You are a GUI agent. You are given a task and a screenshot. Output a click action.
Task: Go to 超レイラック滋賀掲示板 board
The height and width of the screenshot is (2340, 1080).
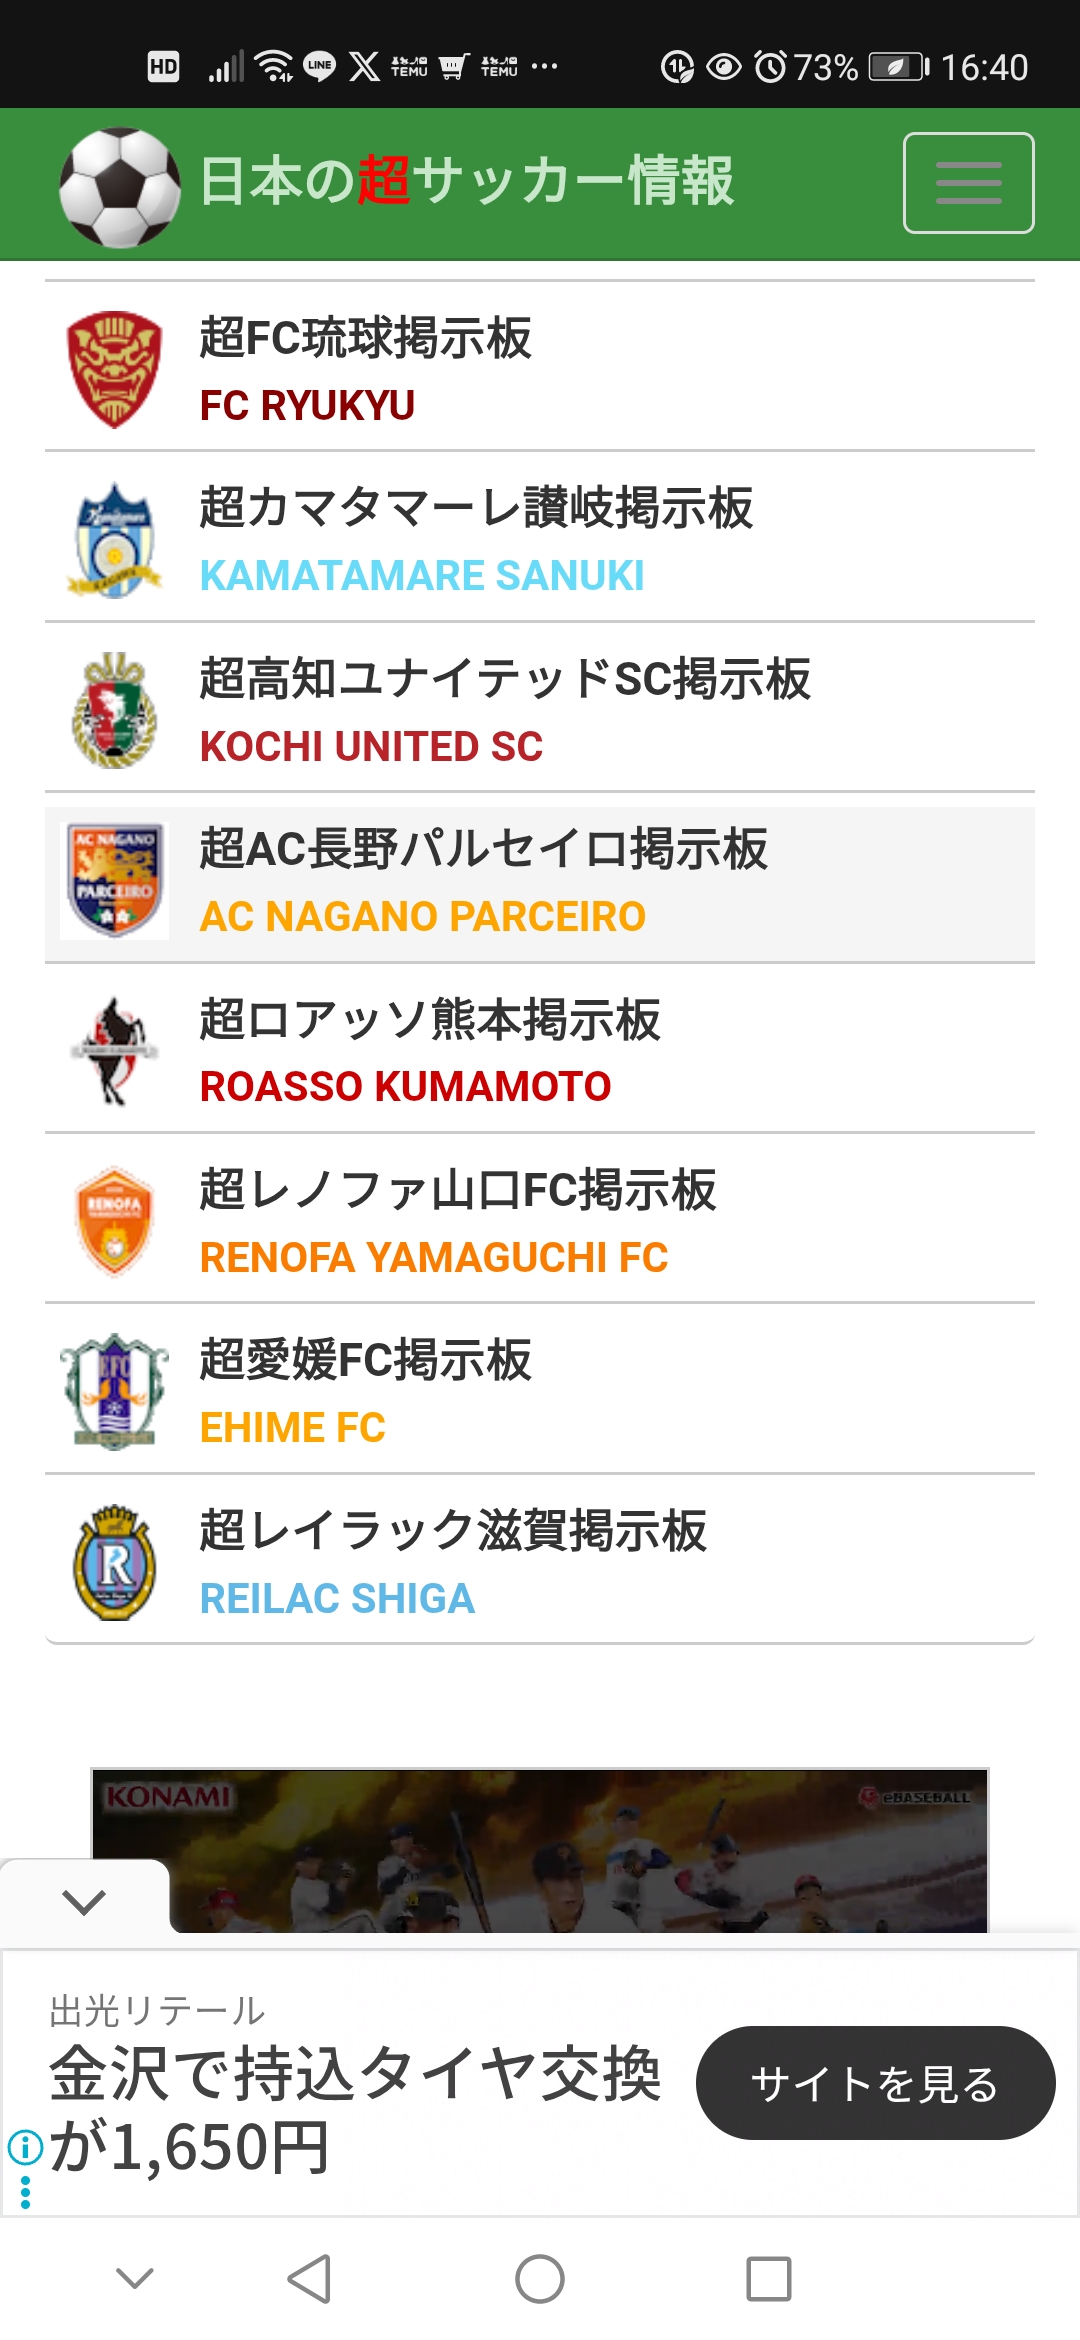coord(453,1531)
